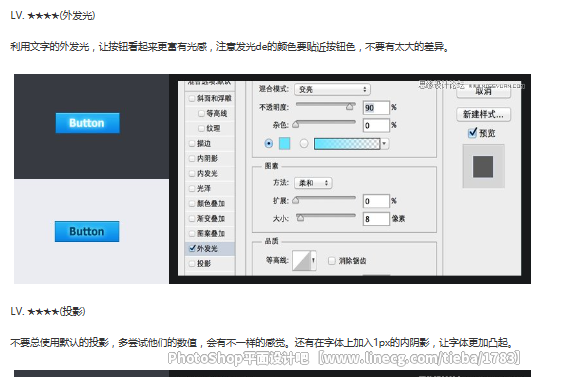Enable the 颜色叠加 checkbox
Image resolution: width=576 pixels, height=377 pixels.
click(191, 204)
